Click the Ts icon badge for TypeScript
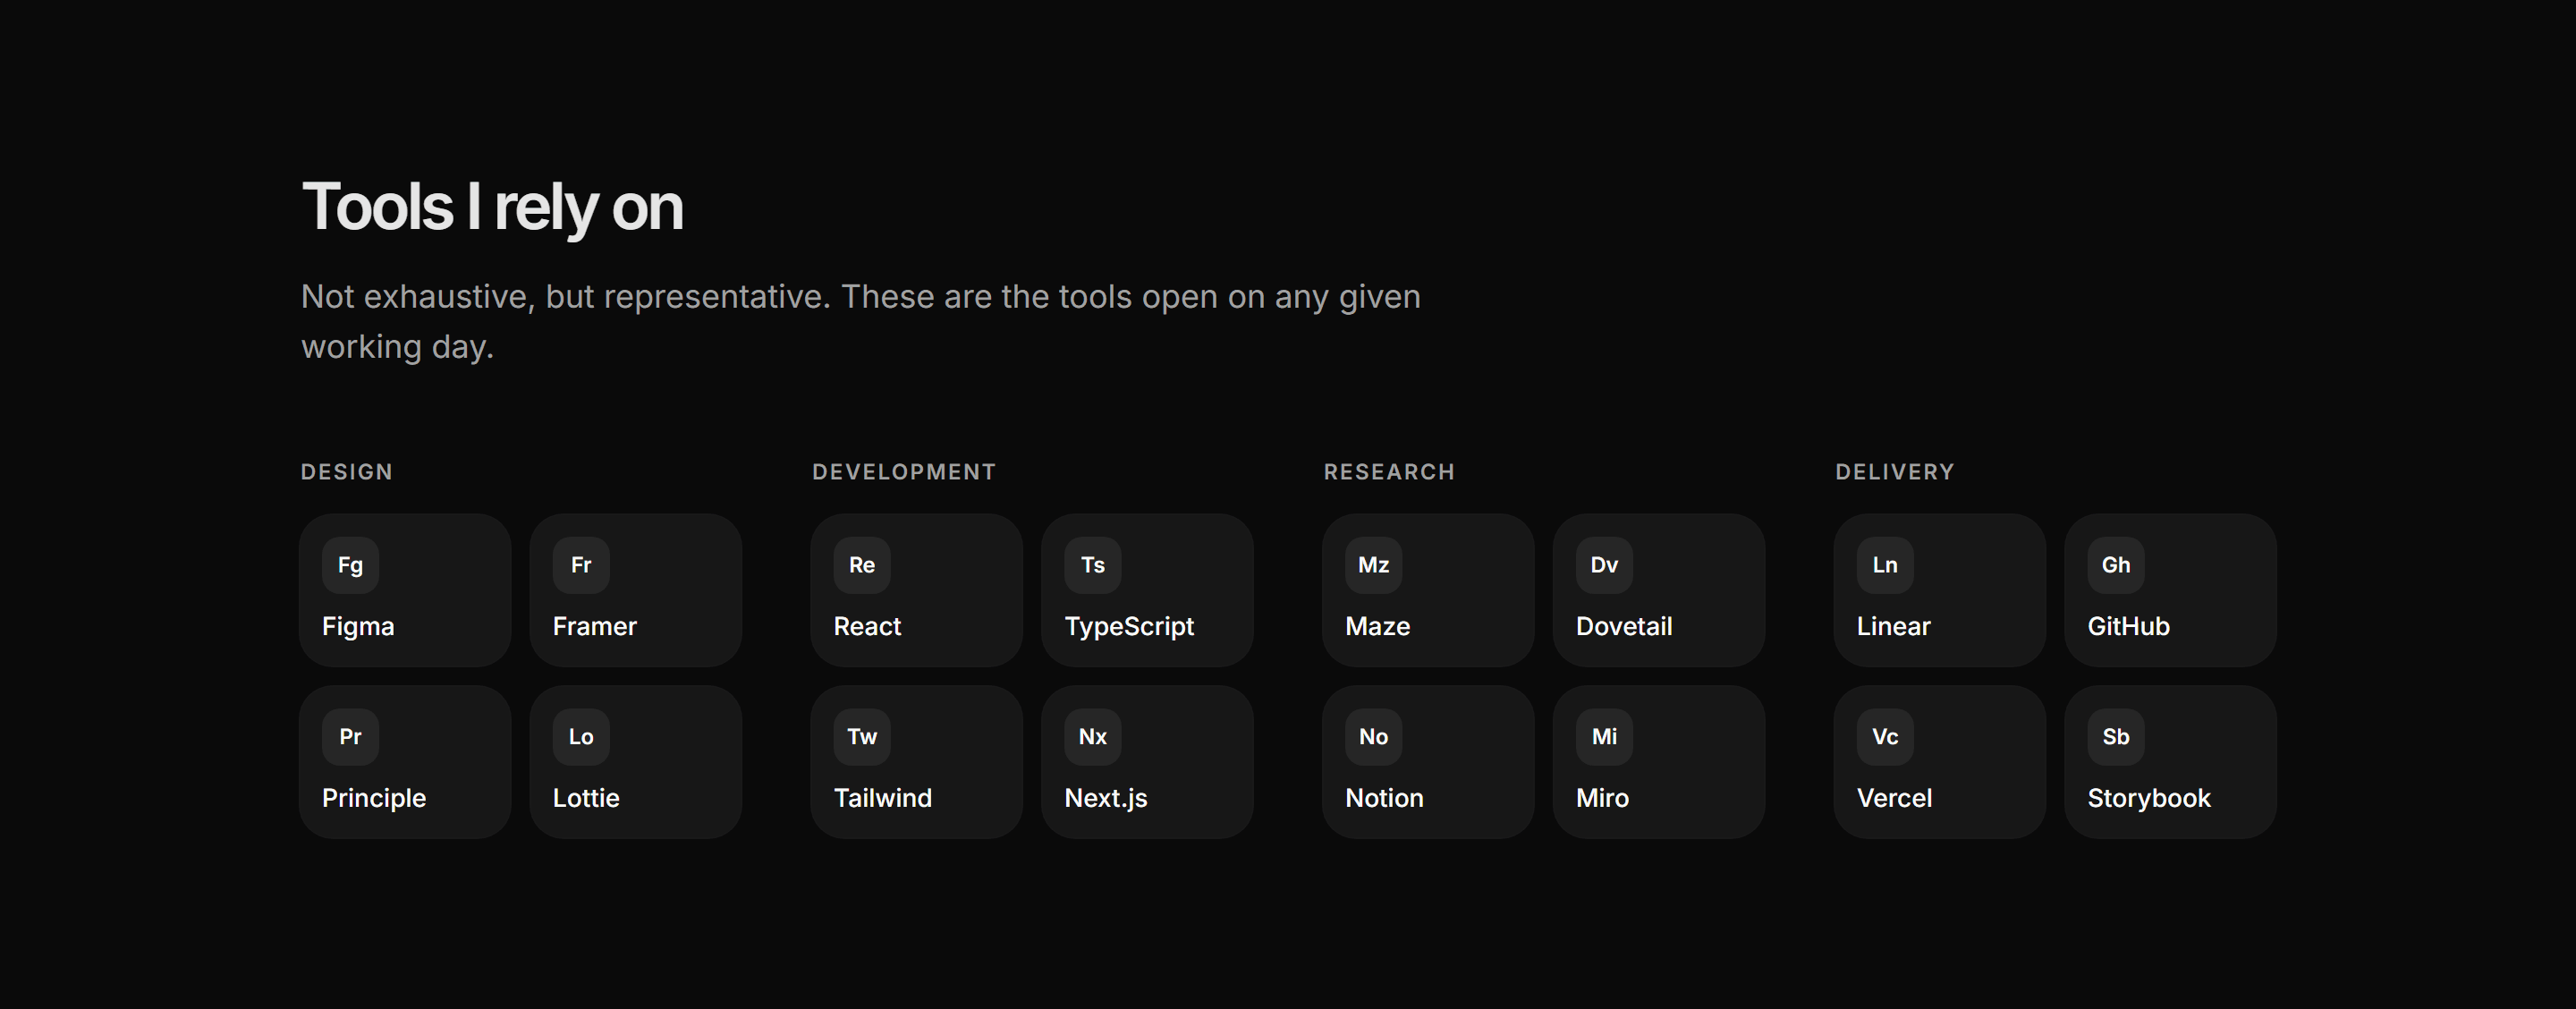 click(x=1093, y=565)
